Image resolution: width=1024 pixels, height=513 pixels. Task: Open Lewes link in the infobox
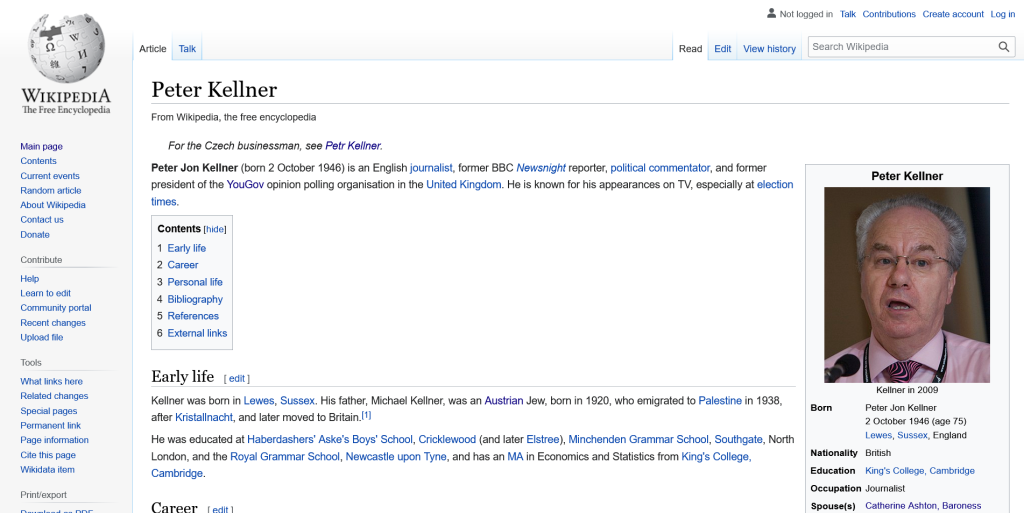tap(878, 435)
